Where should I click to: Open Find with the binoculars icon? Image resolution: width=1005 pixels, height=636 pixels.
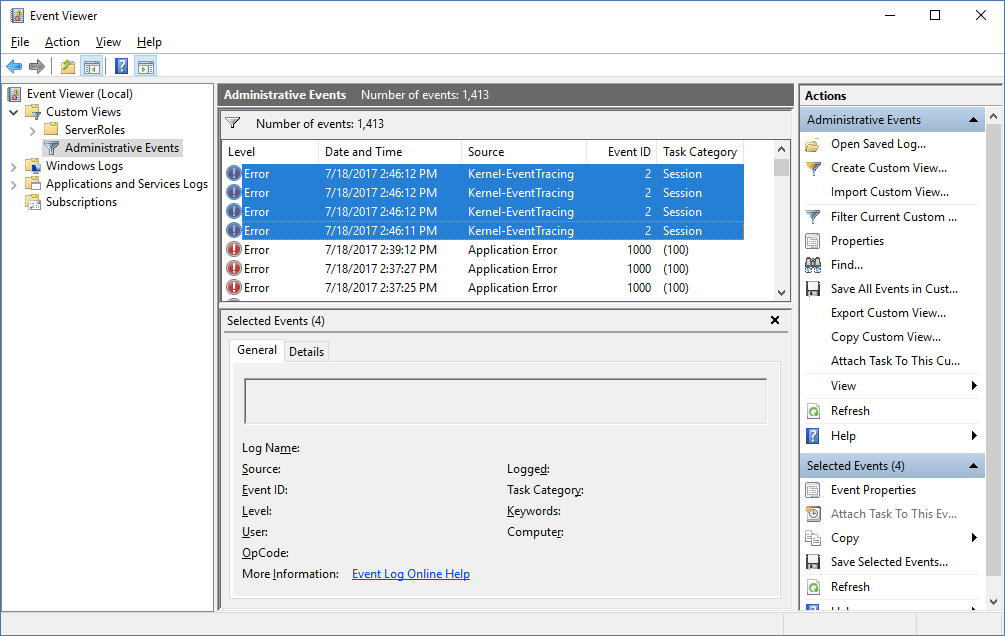(x=851, y=264)
